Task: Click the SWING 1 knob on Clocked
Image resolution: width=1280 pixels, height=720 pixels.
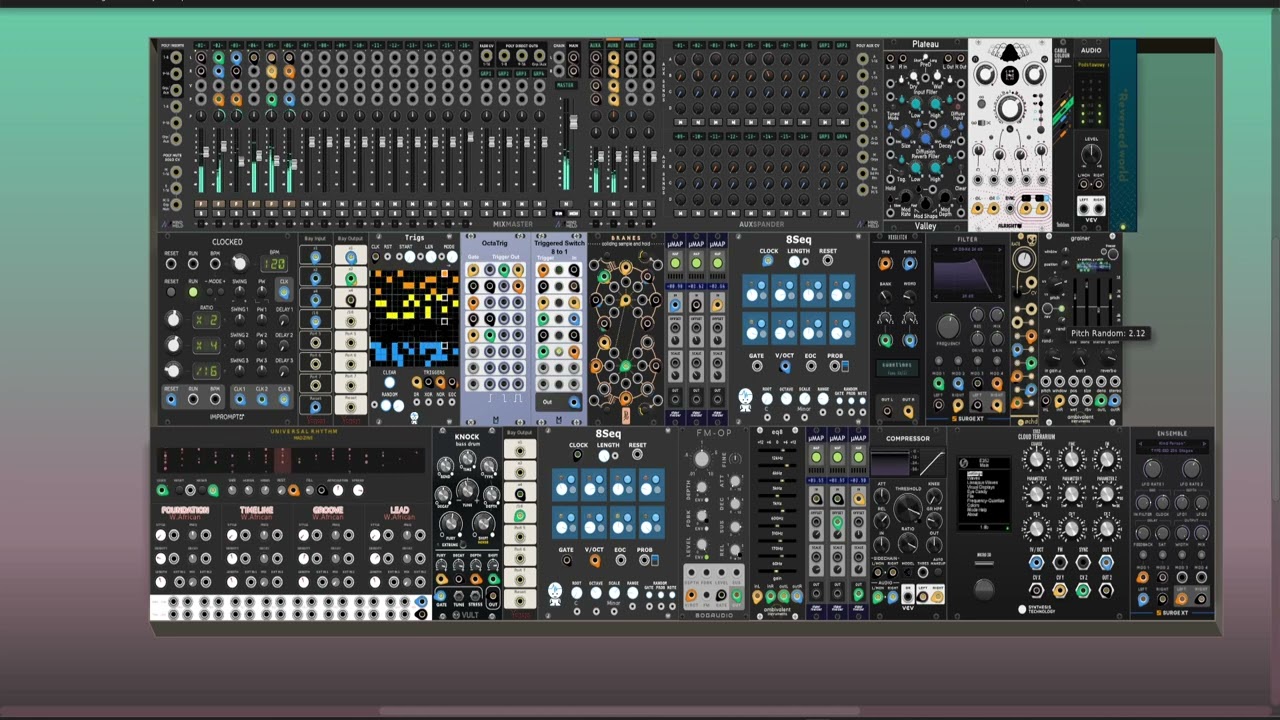Action: click(x=239, y=320)
